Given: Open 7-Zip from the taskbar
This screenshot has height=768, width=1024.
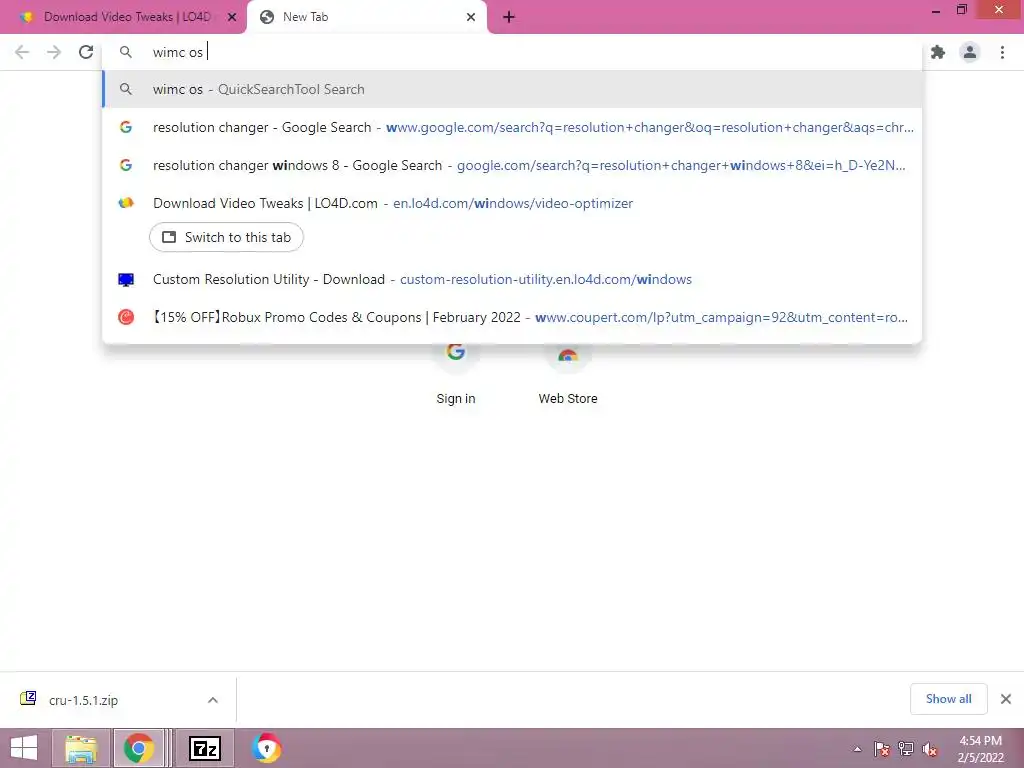Looking at the screenshot, I should (204, 748).
